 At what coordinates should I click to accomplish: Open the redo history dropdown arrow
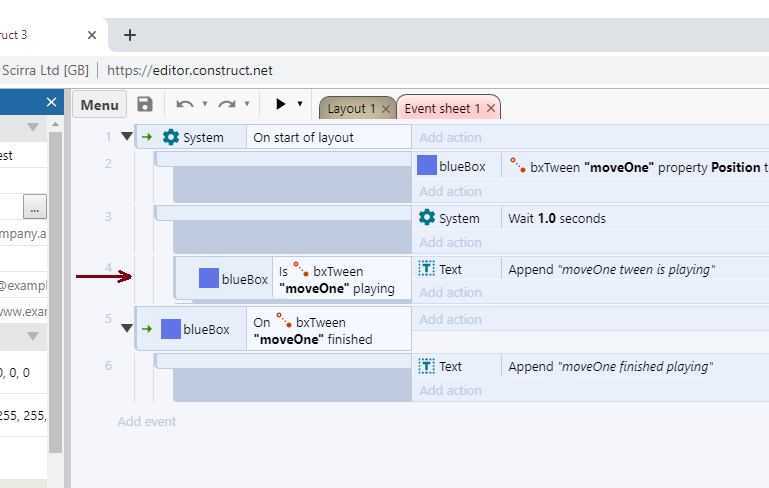coord(247,103)
